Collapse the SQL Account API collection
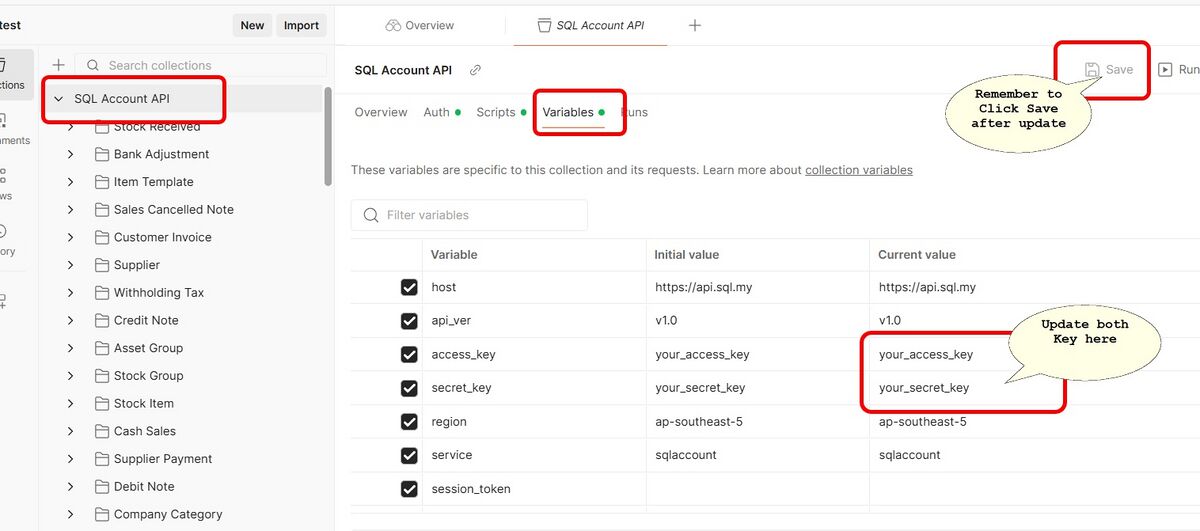This screenshot has height=531, width=1200. coord(58,99)
